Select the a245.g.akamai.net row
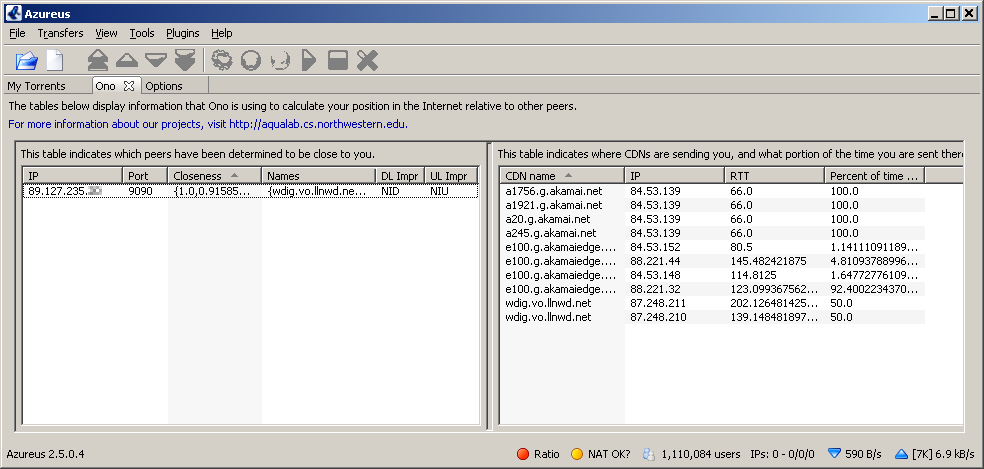This screenshot has width=984, height=469. coord(712,232)
